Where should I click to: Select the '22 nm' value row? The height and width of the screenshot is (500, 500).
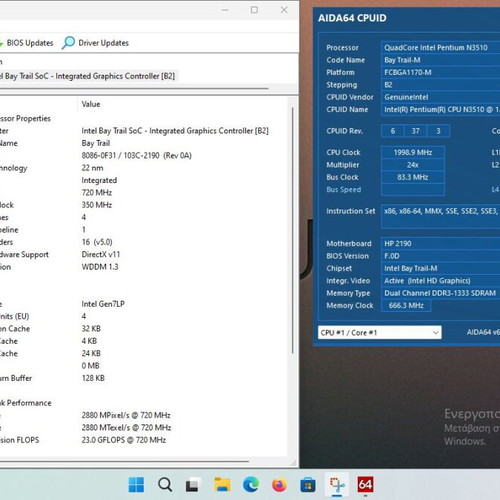click(x=92, y=168)
